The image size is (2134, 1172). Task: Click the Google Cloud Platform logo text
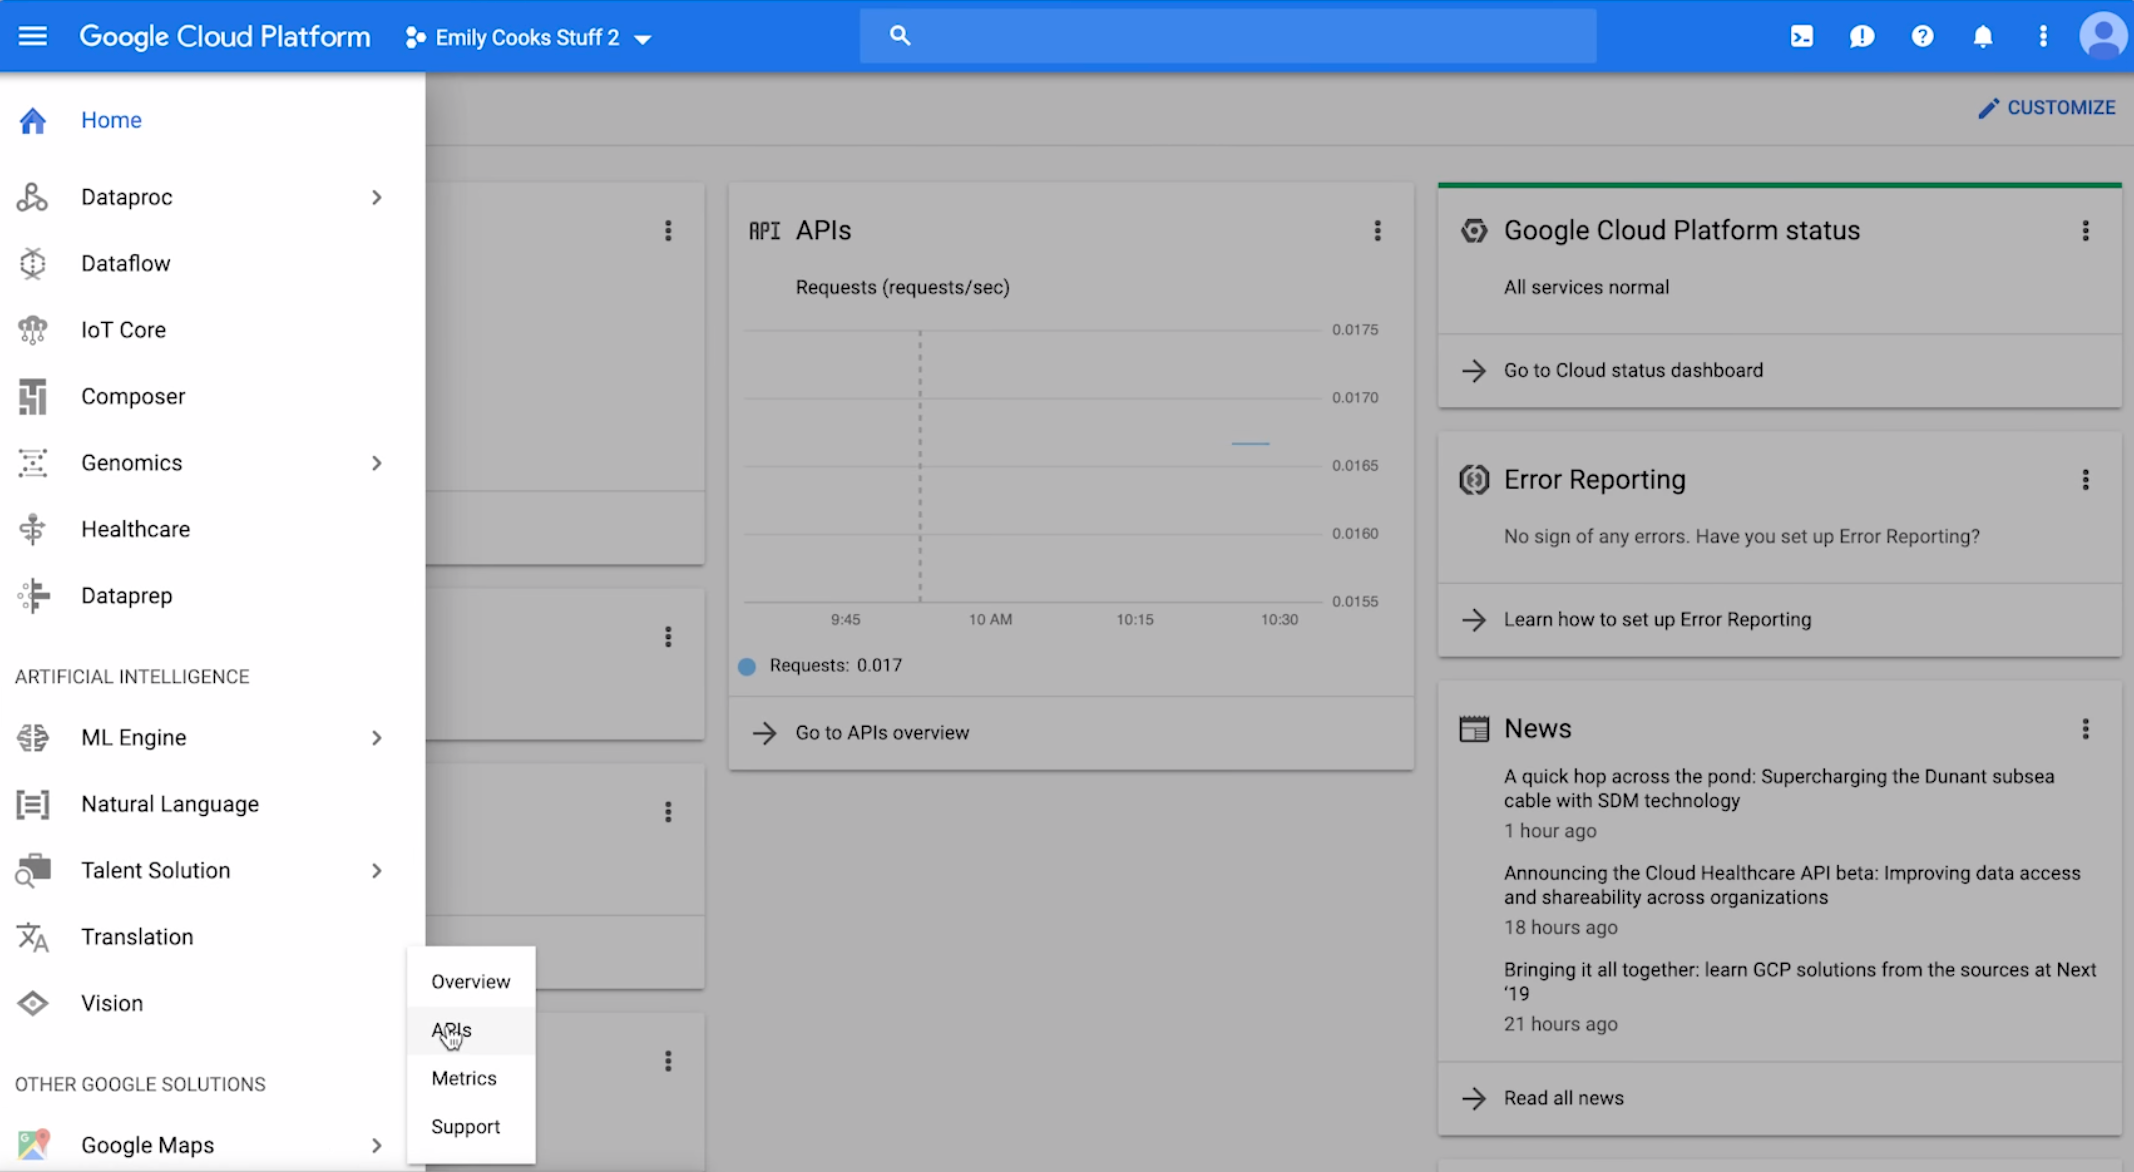pyautogui.click(x=225, y=37)
